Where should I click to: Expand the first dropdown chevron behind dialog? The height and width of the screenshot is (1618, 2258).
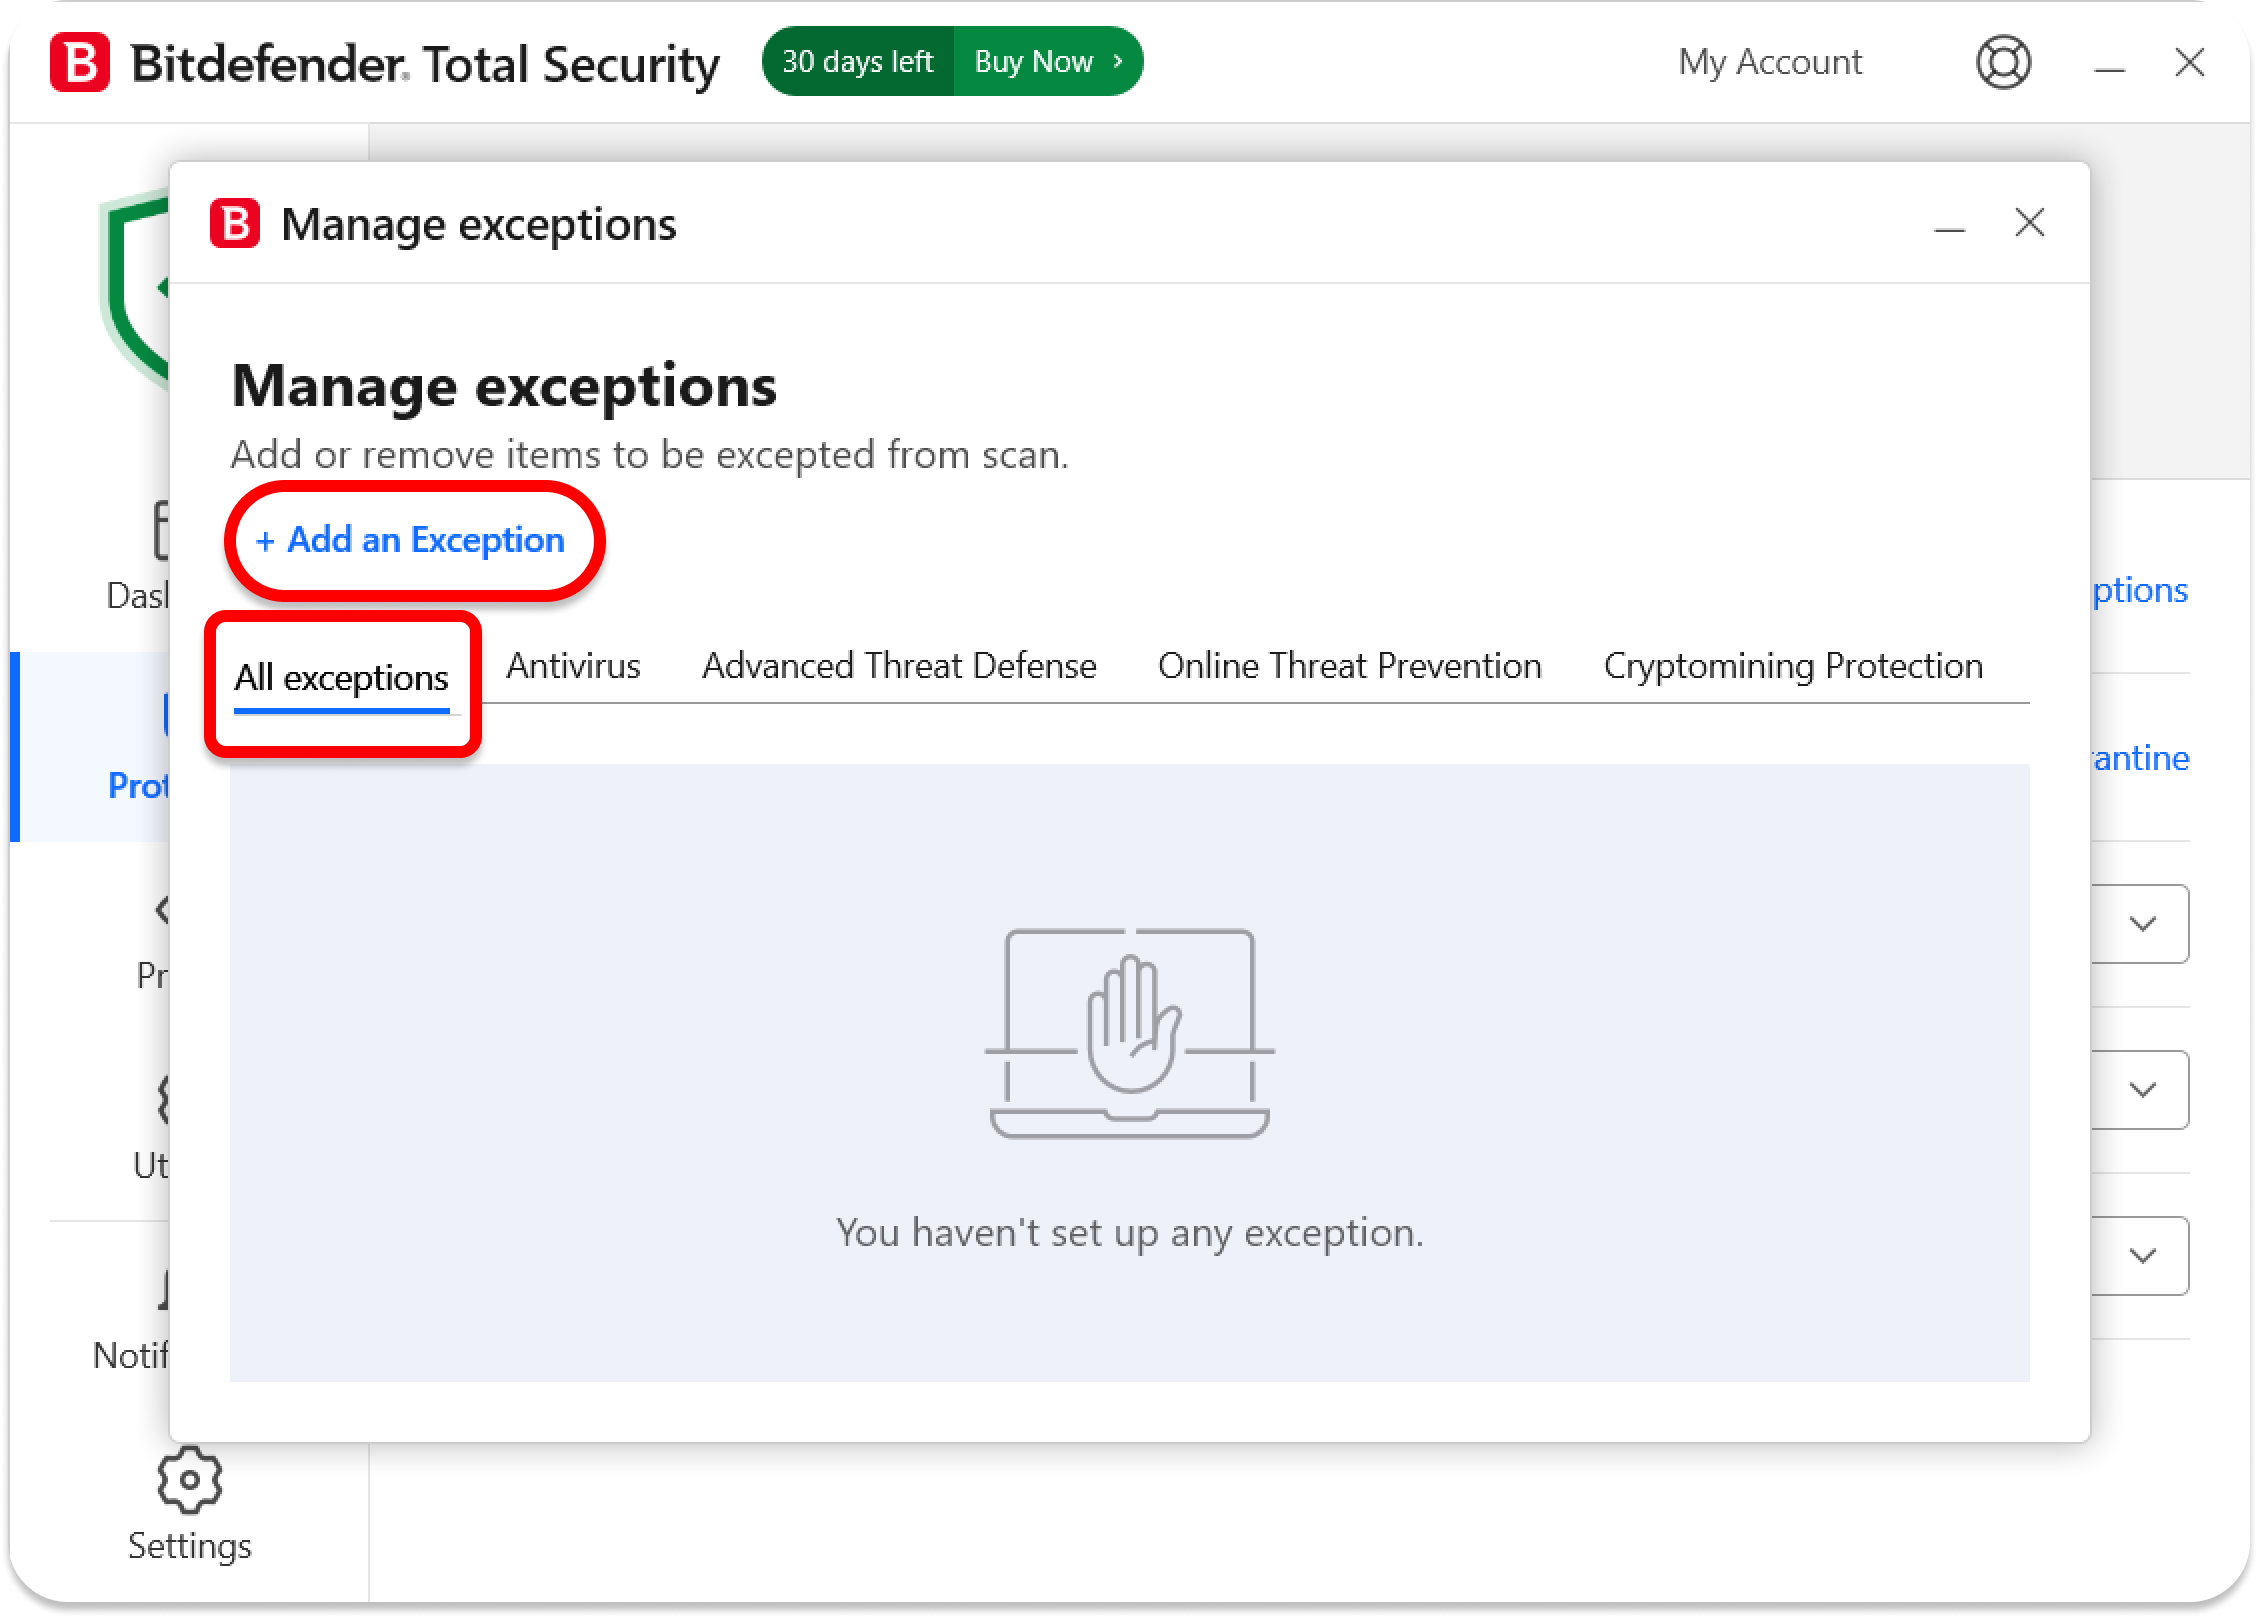click(x=2142, y=924)
